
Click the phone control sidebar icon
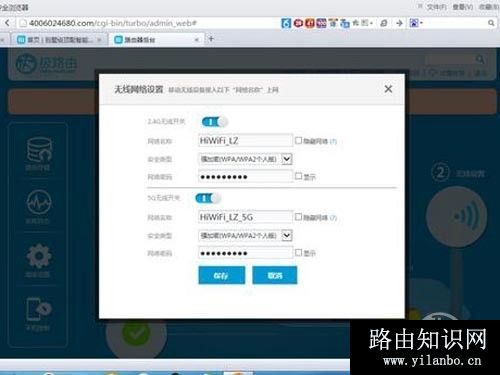tap(39, 309)
